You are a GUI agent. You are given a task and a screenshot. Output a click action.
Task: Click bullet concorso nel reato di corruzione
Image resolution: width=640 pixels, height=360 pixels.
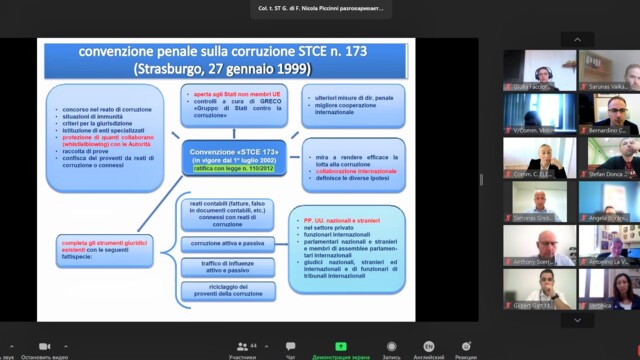click(107, 109)
